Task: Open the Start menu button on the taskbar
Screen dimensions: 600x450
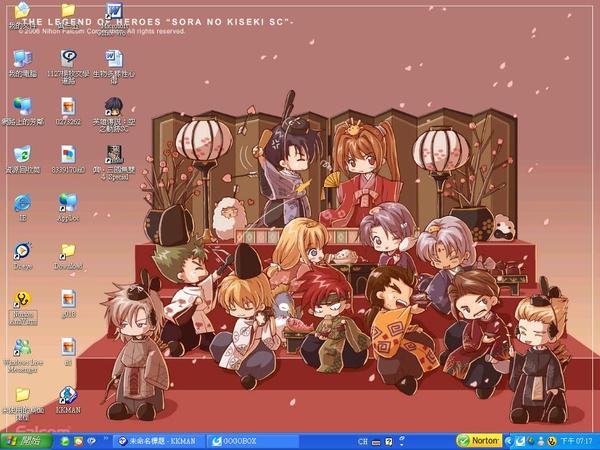Action: pos(26,441)
